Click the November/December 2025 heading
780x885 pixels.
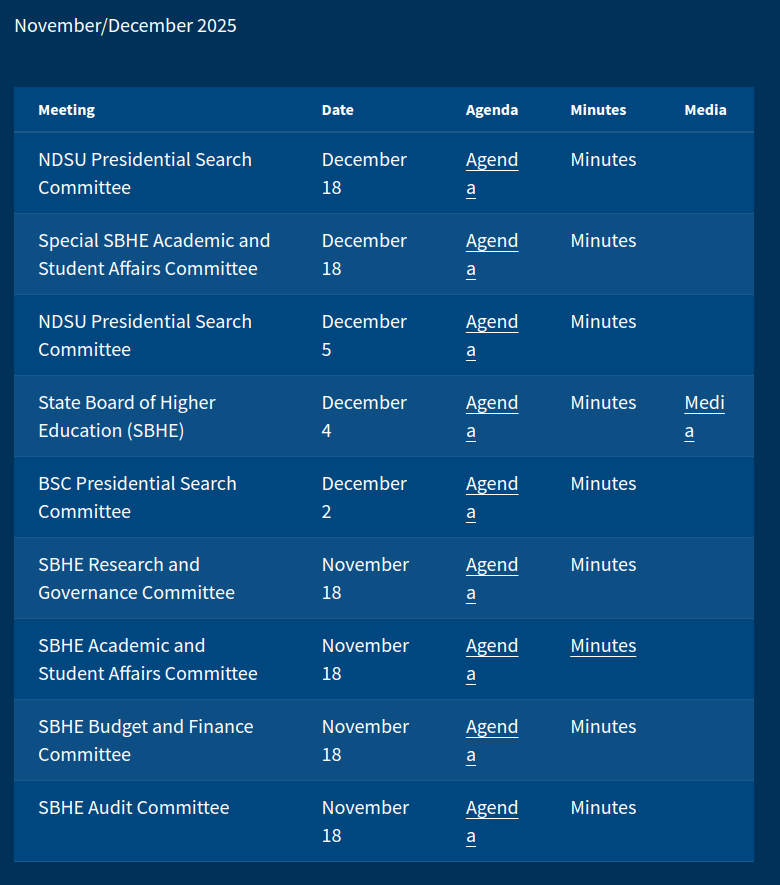pos(125,26)
